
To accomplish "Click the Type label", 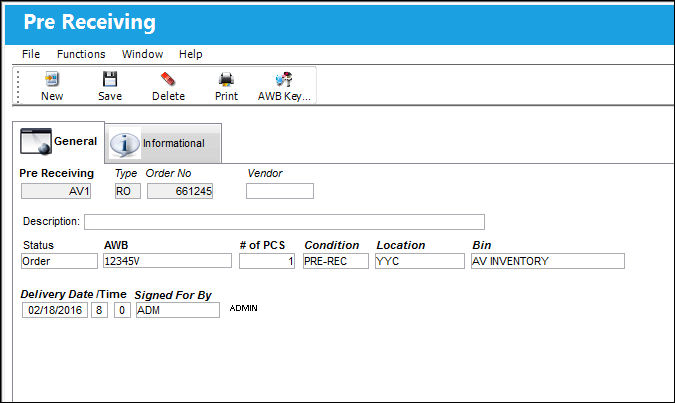I will (x=126, y=173).
